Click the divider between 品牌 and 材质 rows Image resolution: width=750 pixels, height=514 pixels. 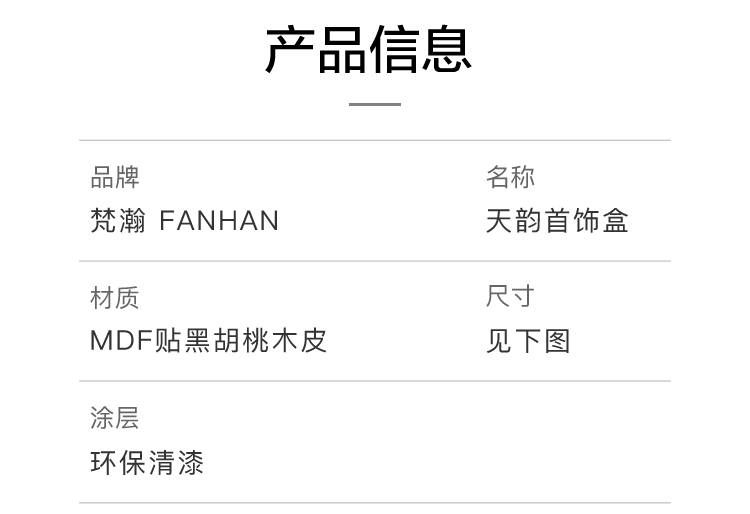[x=375, y=261]
